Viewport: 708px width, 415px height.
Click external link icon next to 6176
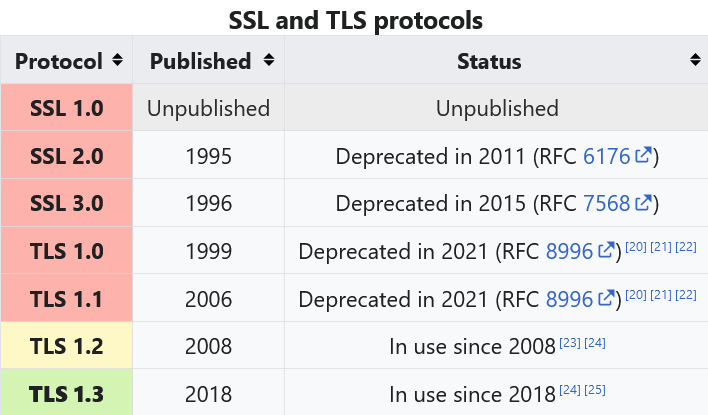[645, 156]
